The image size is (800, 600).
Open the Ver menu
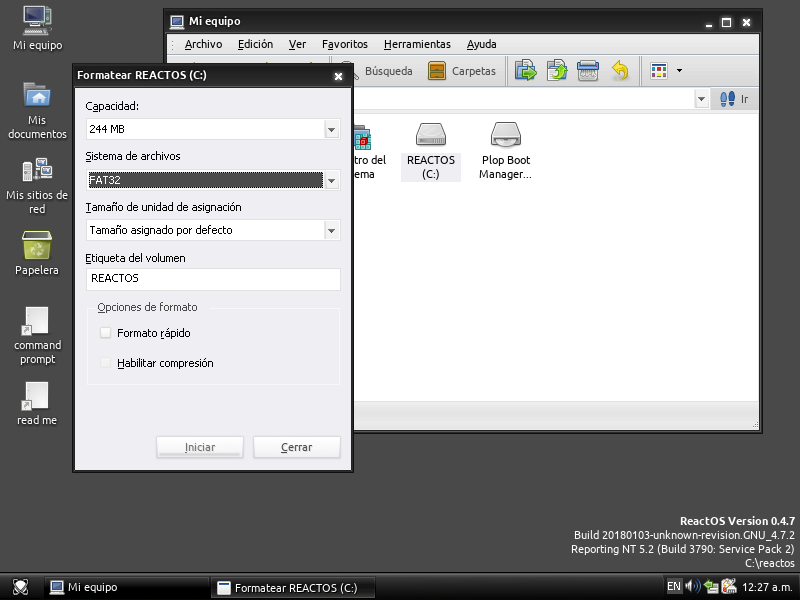point(297,44)
